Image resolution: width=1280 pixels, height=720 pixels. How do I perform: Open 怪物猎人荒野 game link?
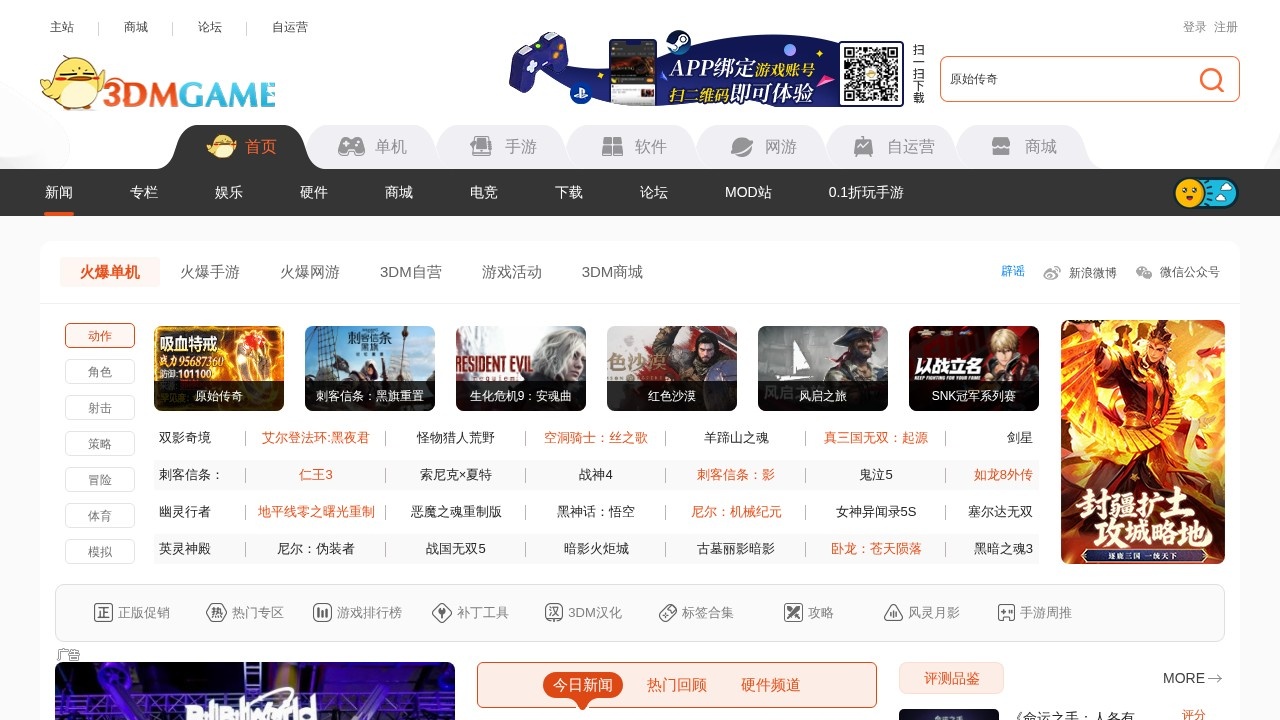[456, 438]
